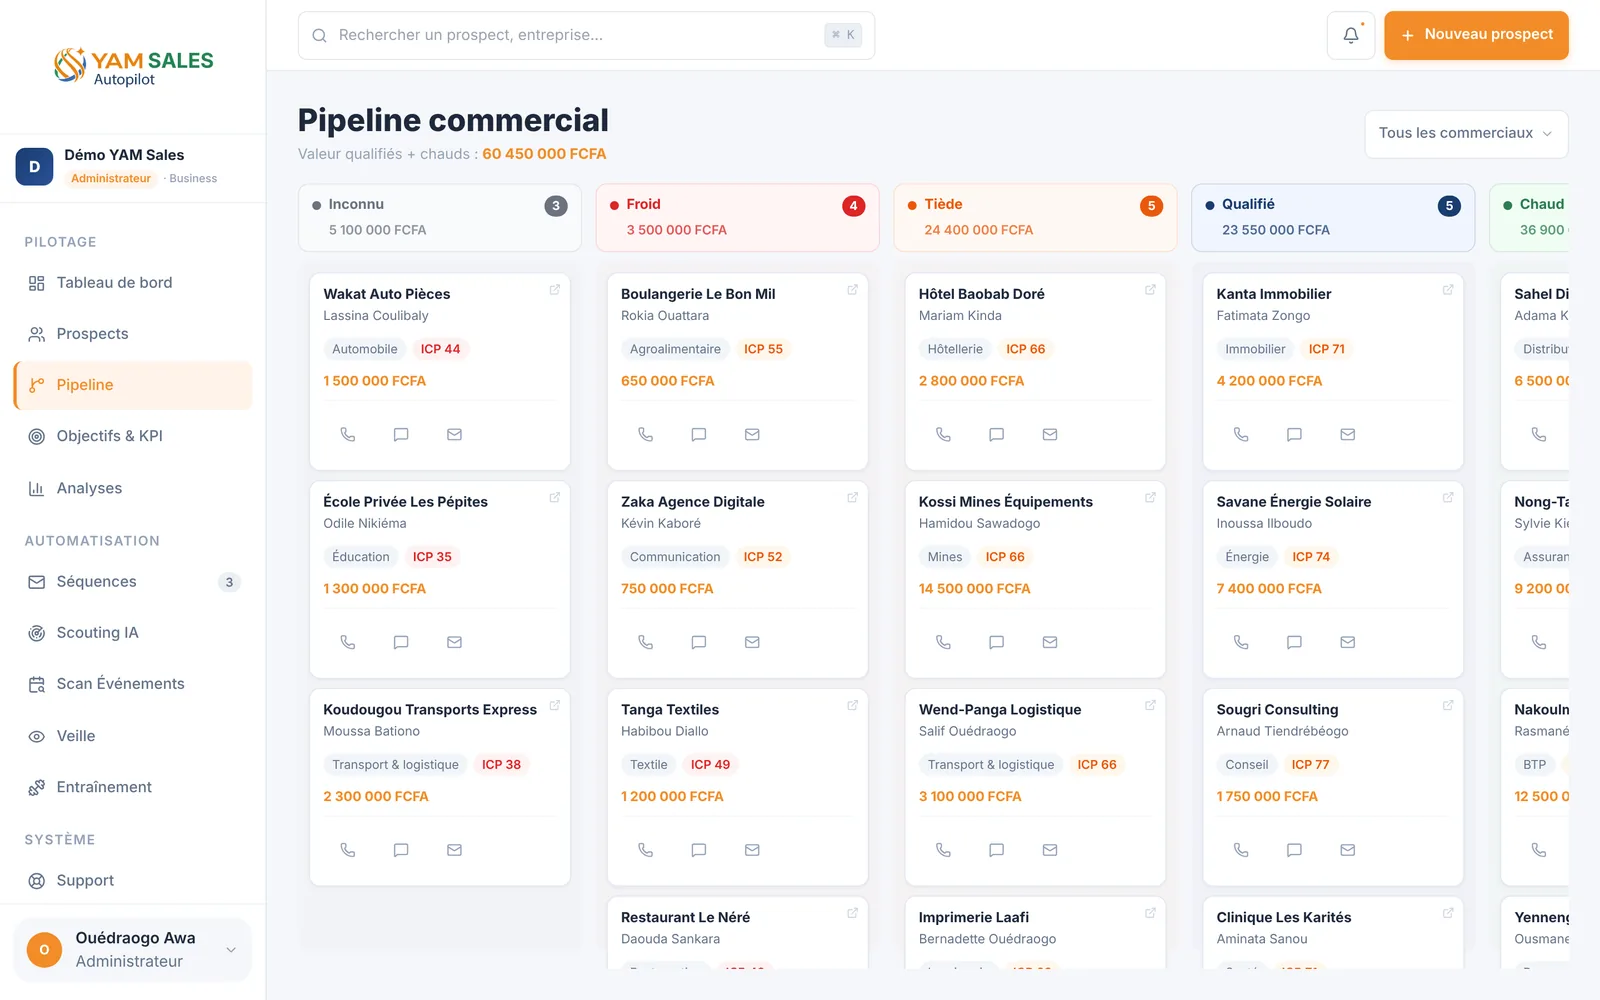Click phone icon on Kossi Mines Équipements card

click(943, 642)
